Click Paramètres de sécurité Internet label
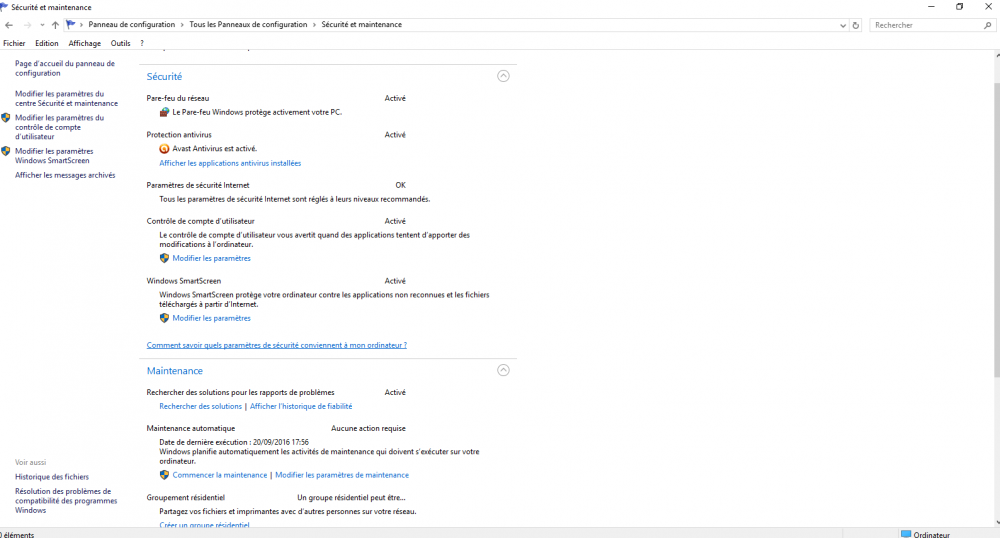The width and height of the screenshot is (1000, 538). point(198,185)
